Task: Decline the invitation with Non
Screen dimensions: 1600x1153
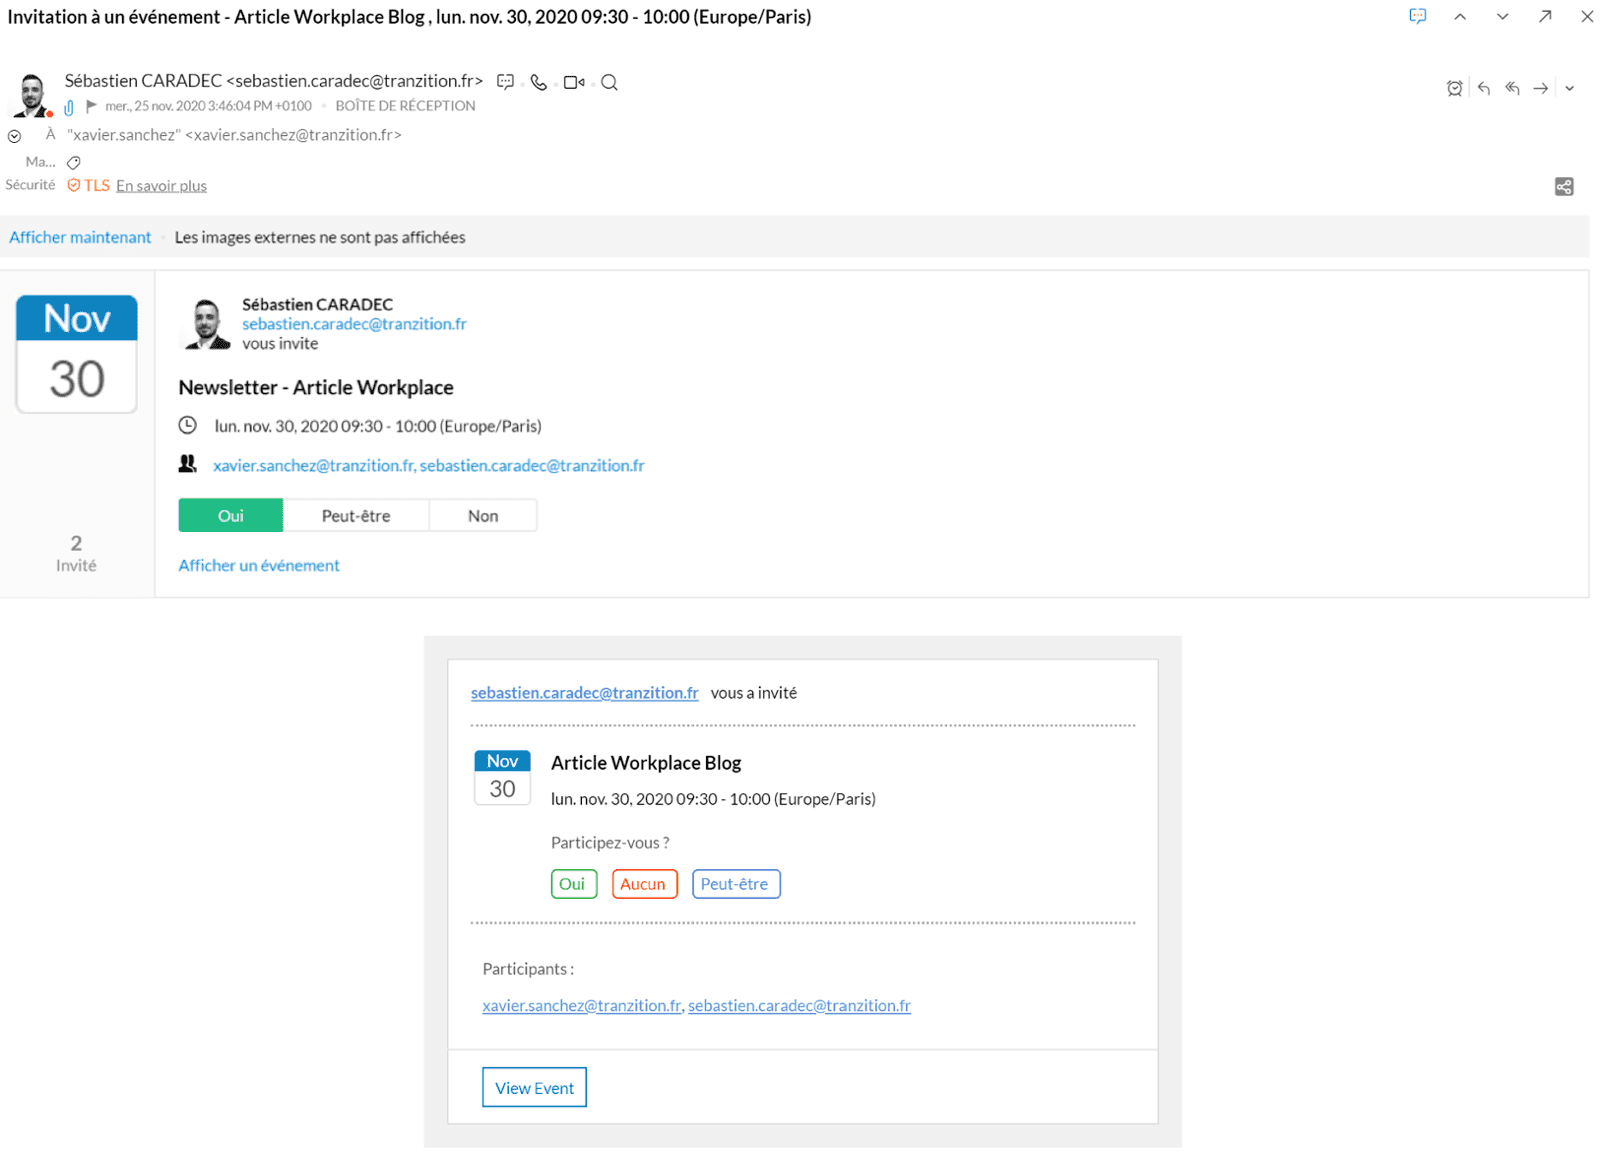Action: point(483,515)
